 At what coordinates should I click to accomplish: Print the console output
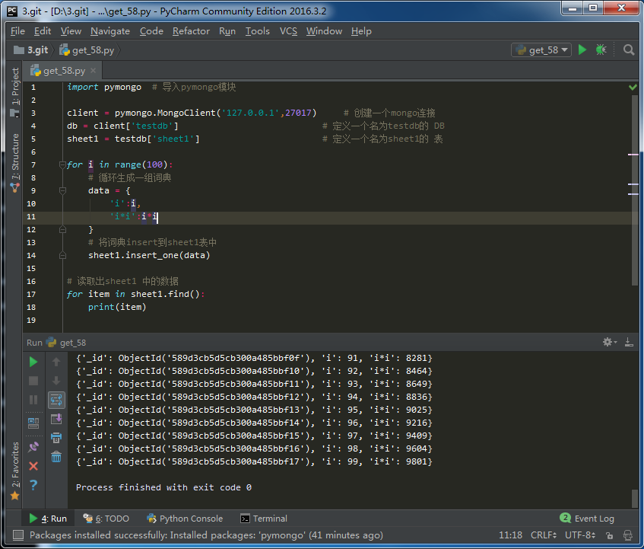pos(56,438)
